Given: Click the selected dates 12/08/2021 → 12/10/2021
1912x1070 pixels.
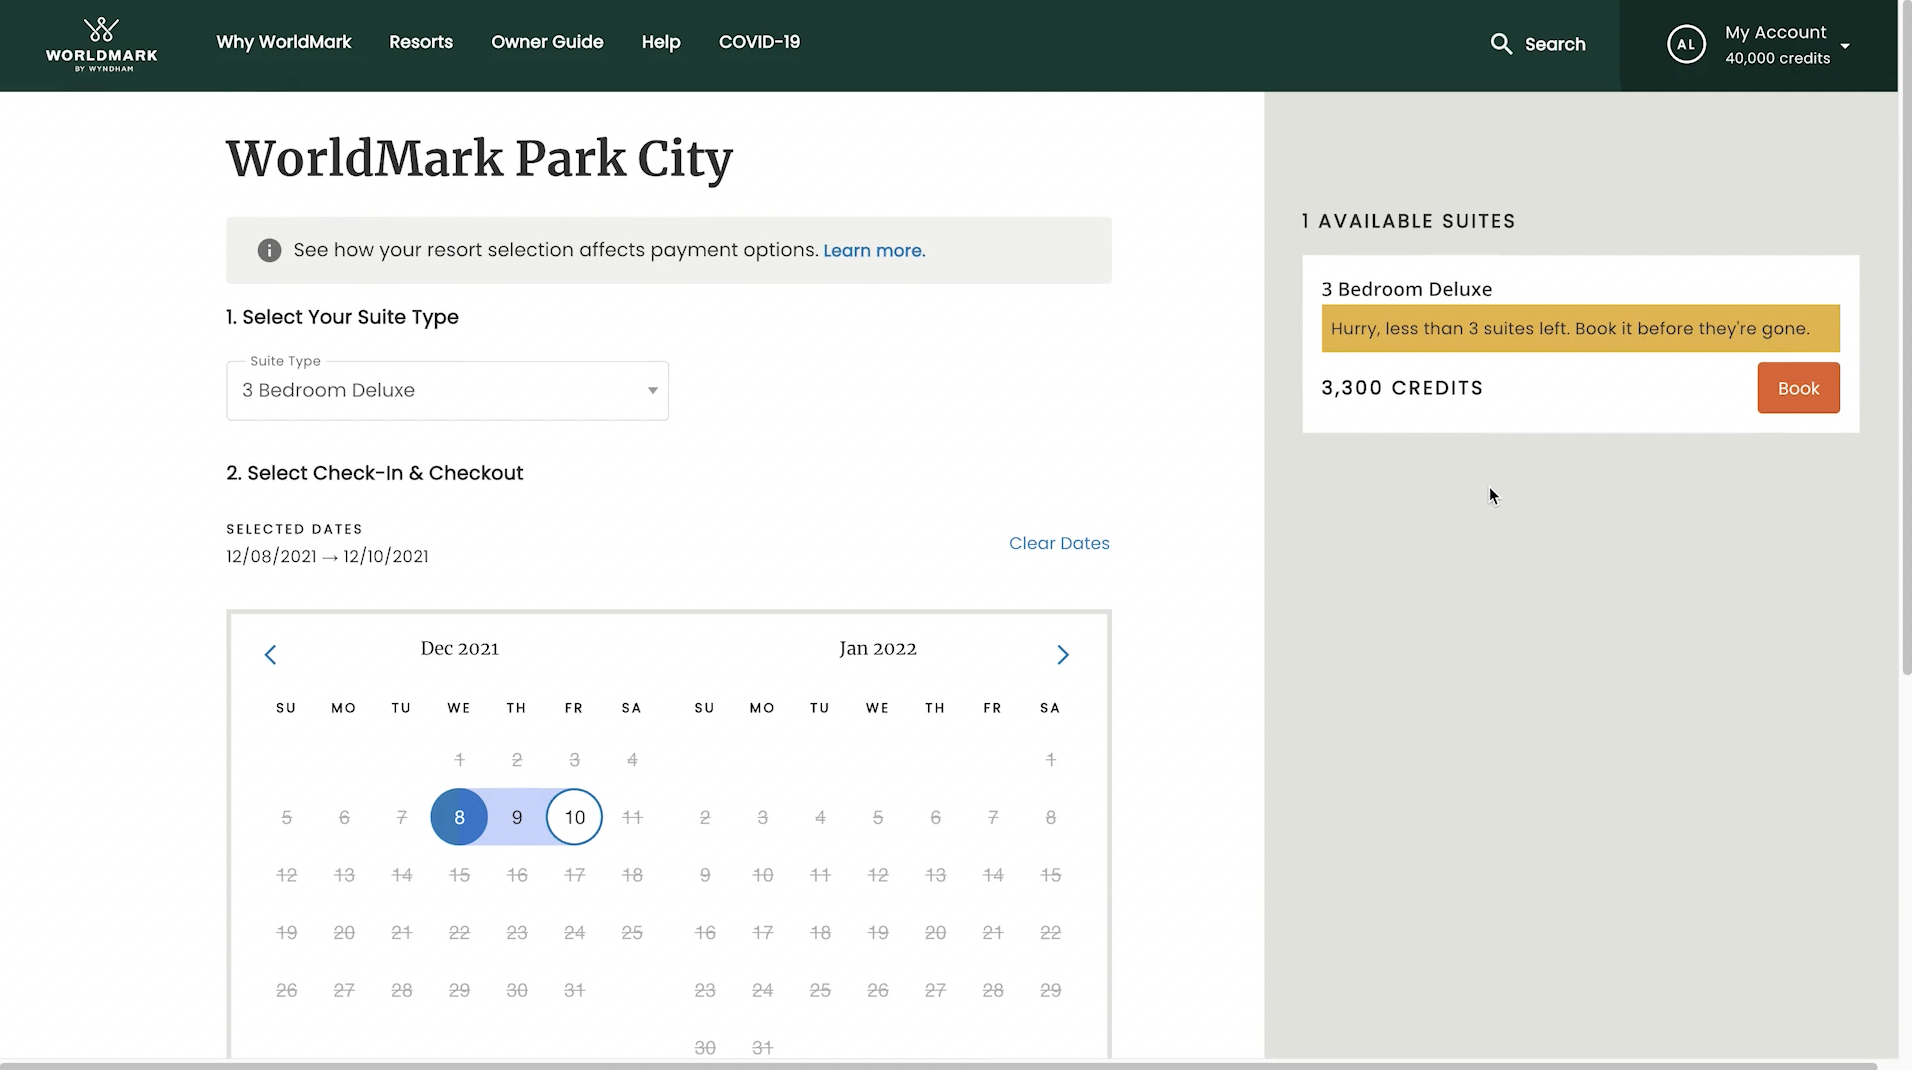Looking at the screenshot, I should click(x=327, y=556).
